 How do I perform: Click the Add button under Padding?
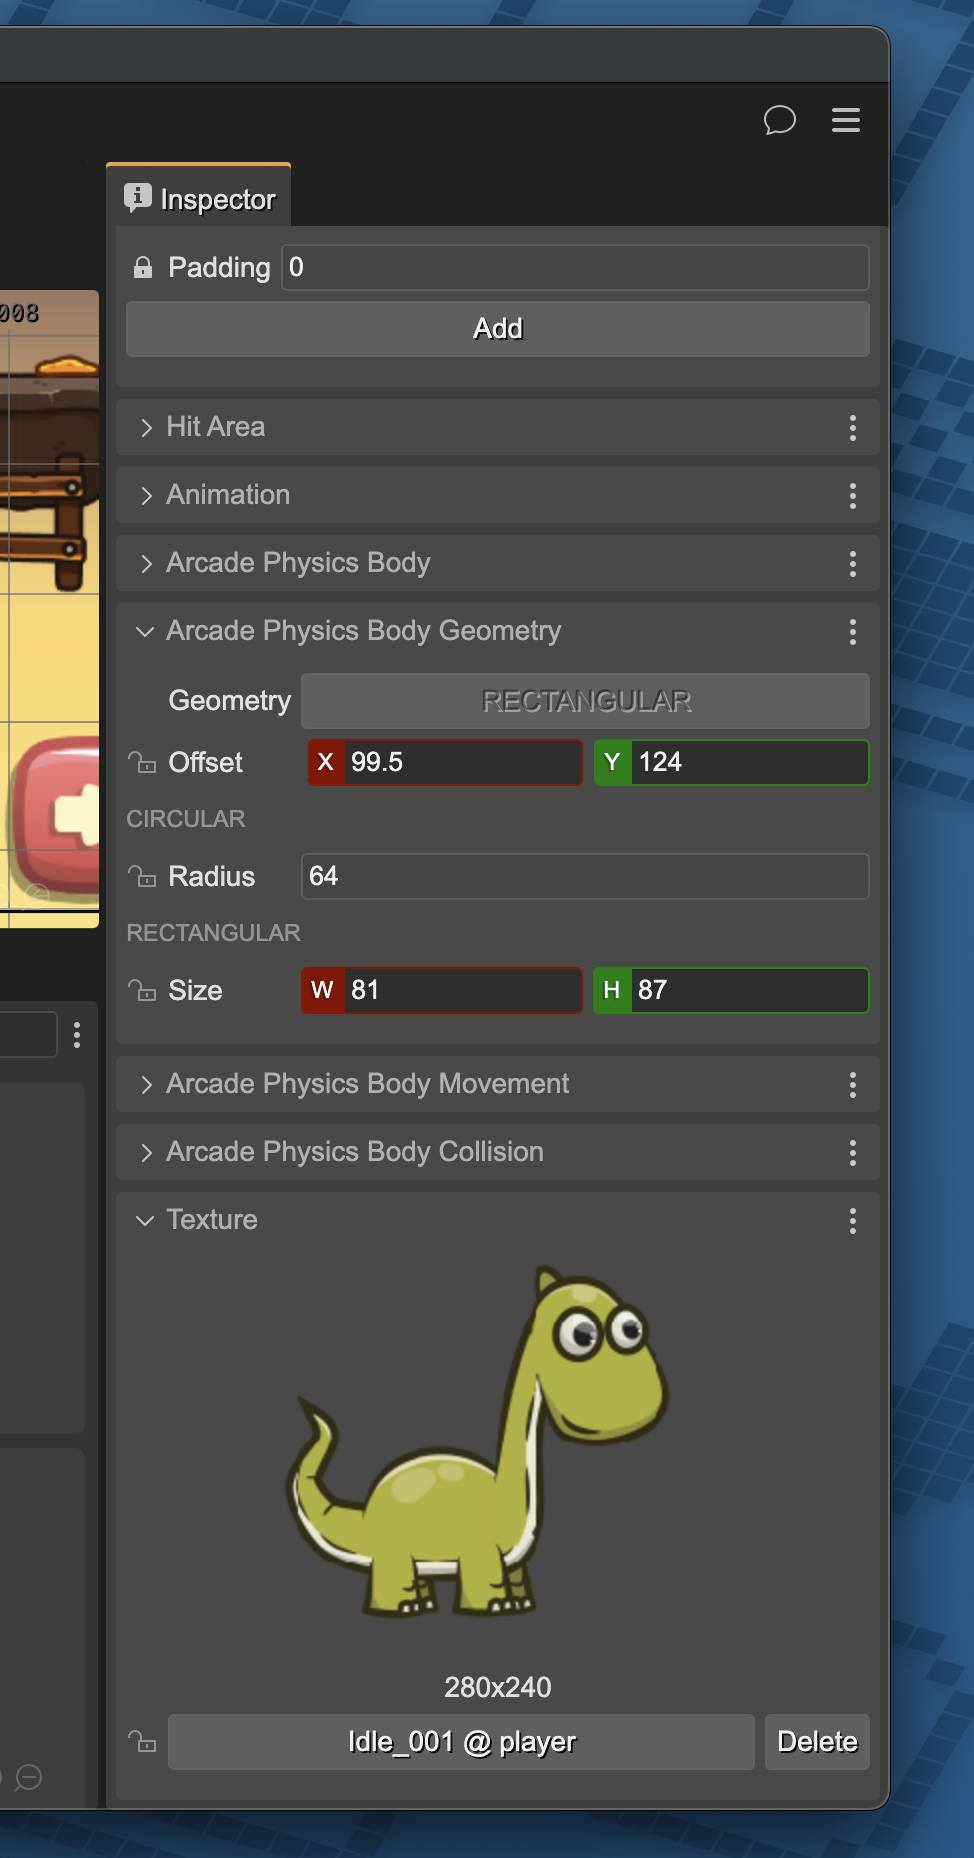point(497,329)
